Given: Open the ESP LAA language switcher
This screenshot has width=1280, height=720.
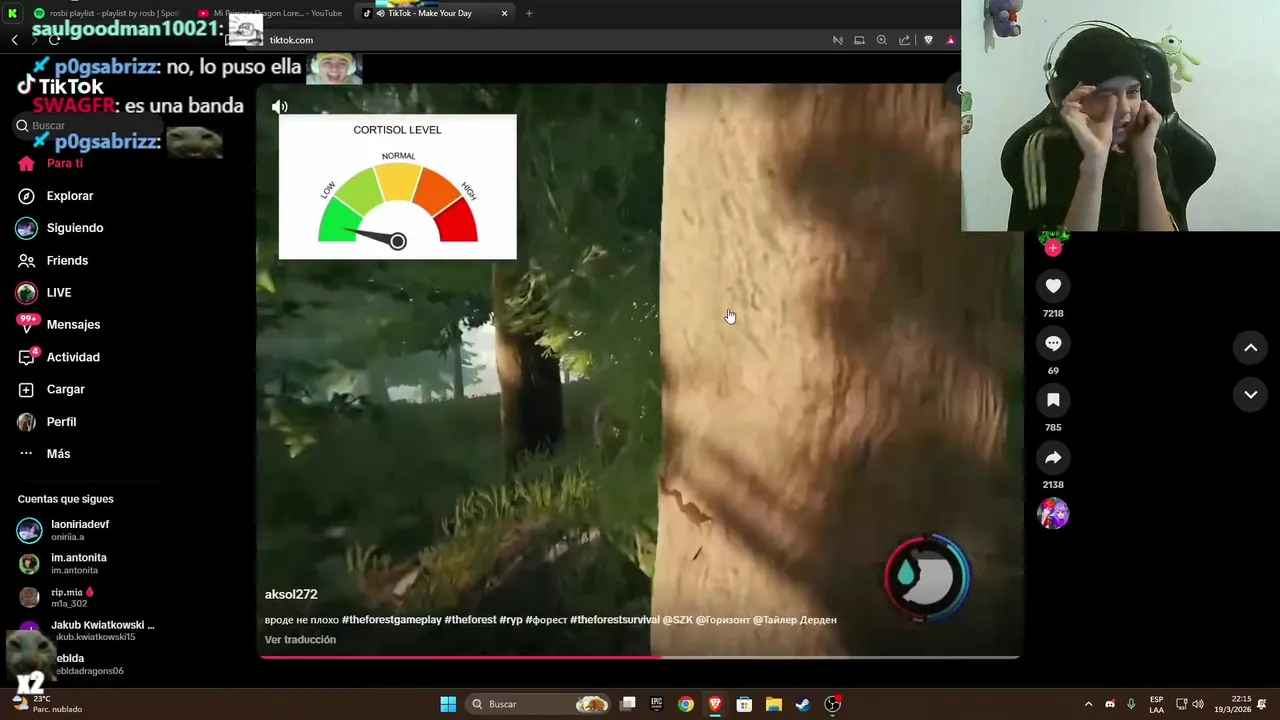Looking at the screenshot, I should point(1156,704).
